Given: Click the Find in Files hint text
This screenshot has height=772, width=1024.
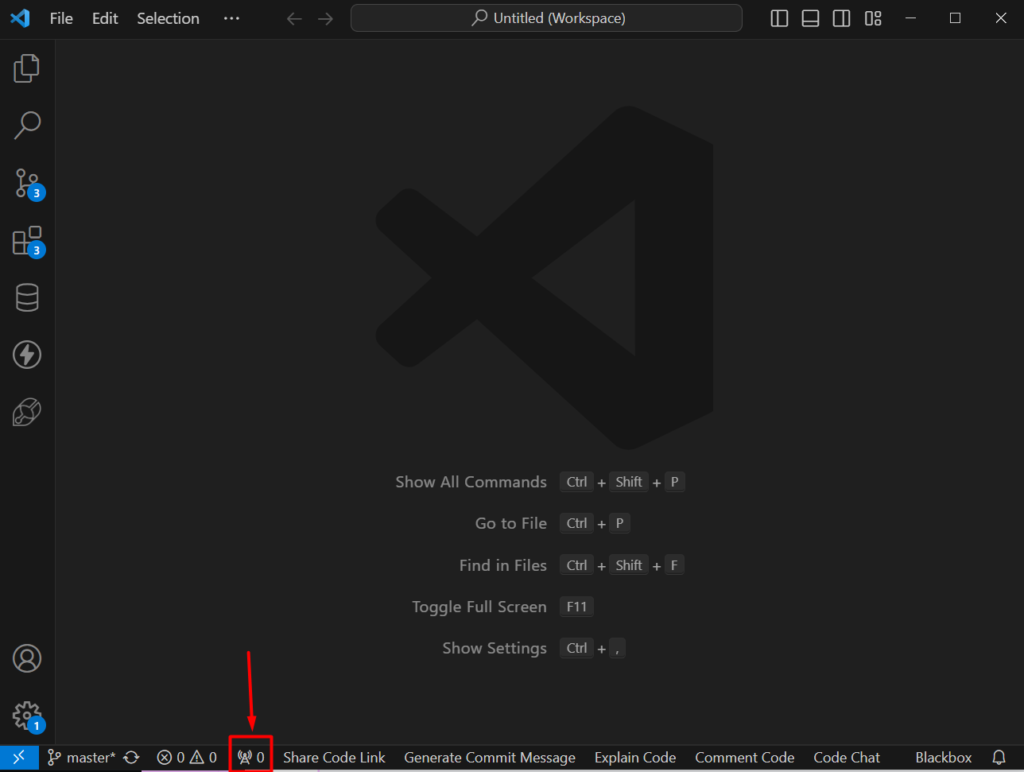Looking at the screenshot, I should [503, 565].
